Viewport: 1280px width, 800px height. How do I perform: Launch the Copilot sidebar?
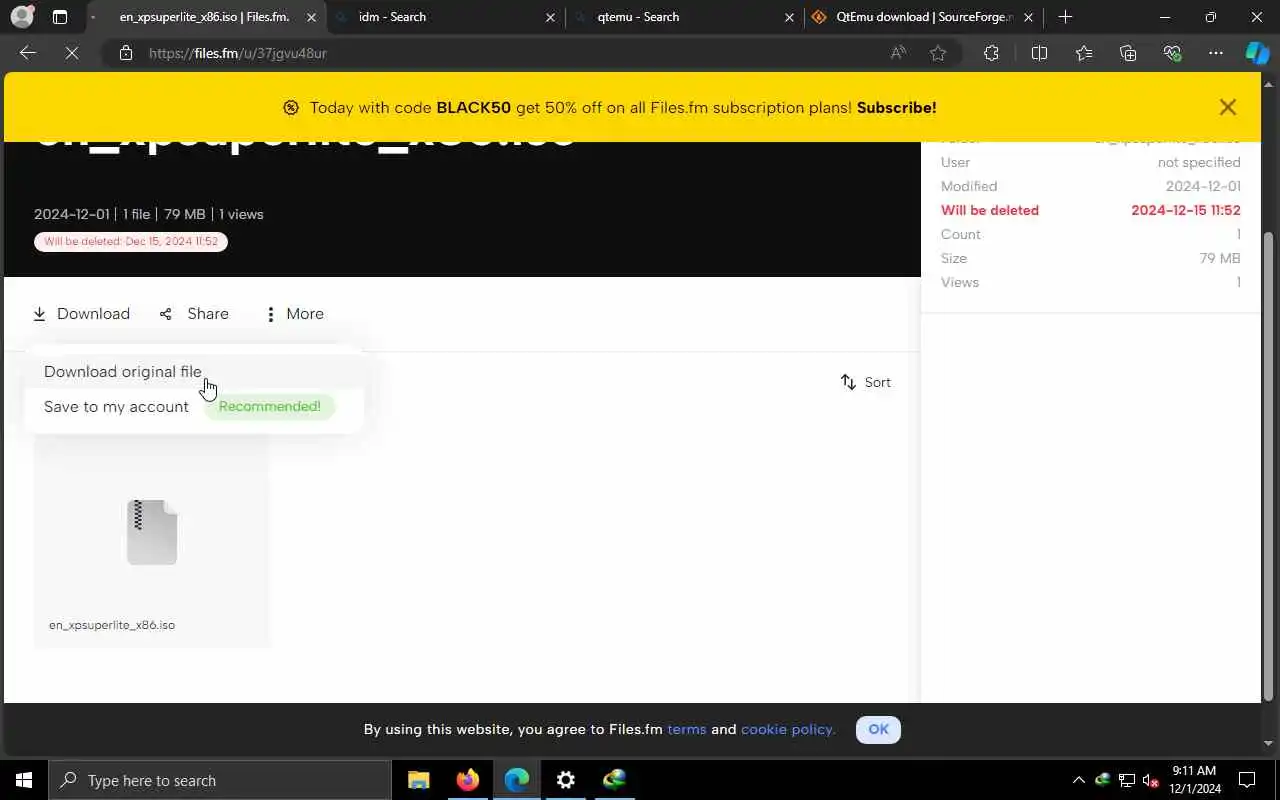(1257, 53)
